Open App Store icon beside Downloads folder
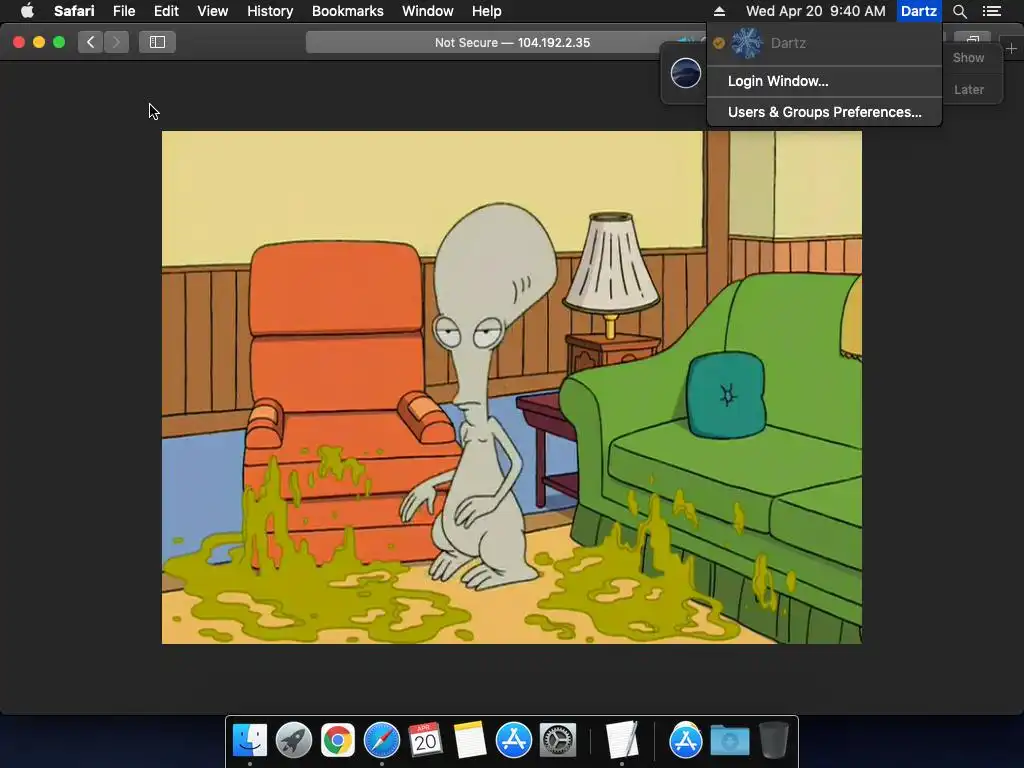Image resolution: width=1024 pixels, height=768 pixels. (x=685, y=740)
